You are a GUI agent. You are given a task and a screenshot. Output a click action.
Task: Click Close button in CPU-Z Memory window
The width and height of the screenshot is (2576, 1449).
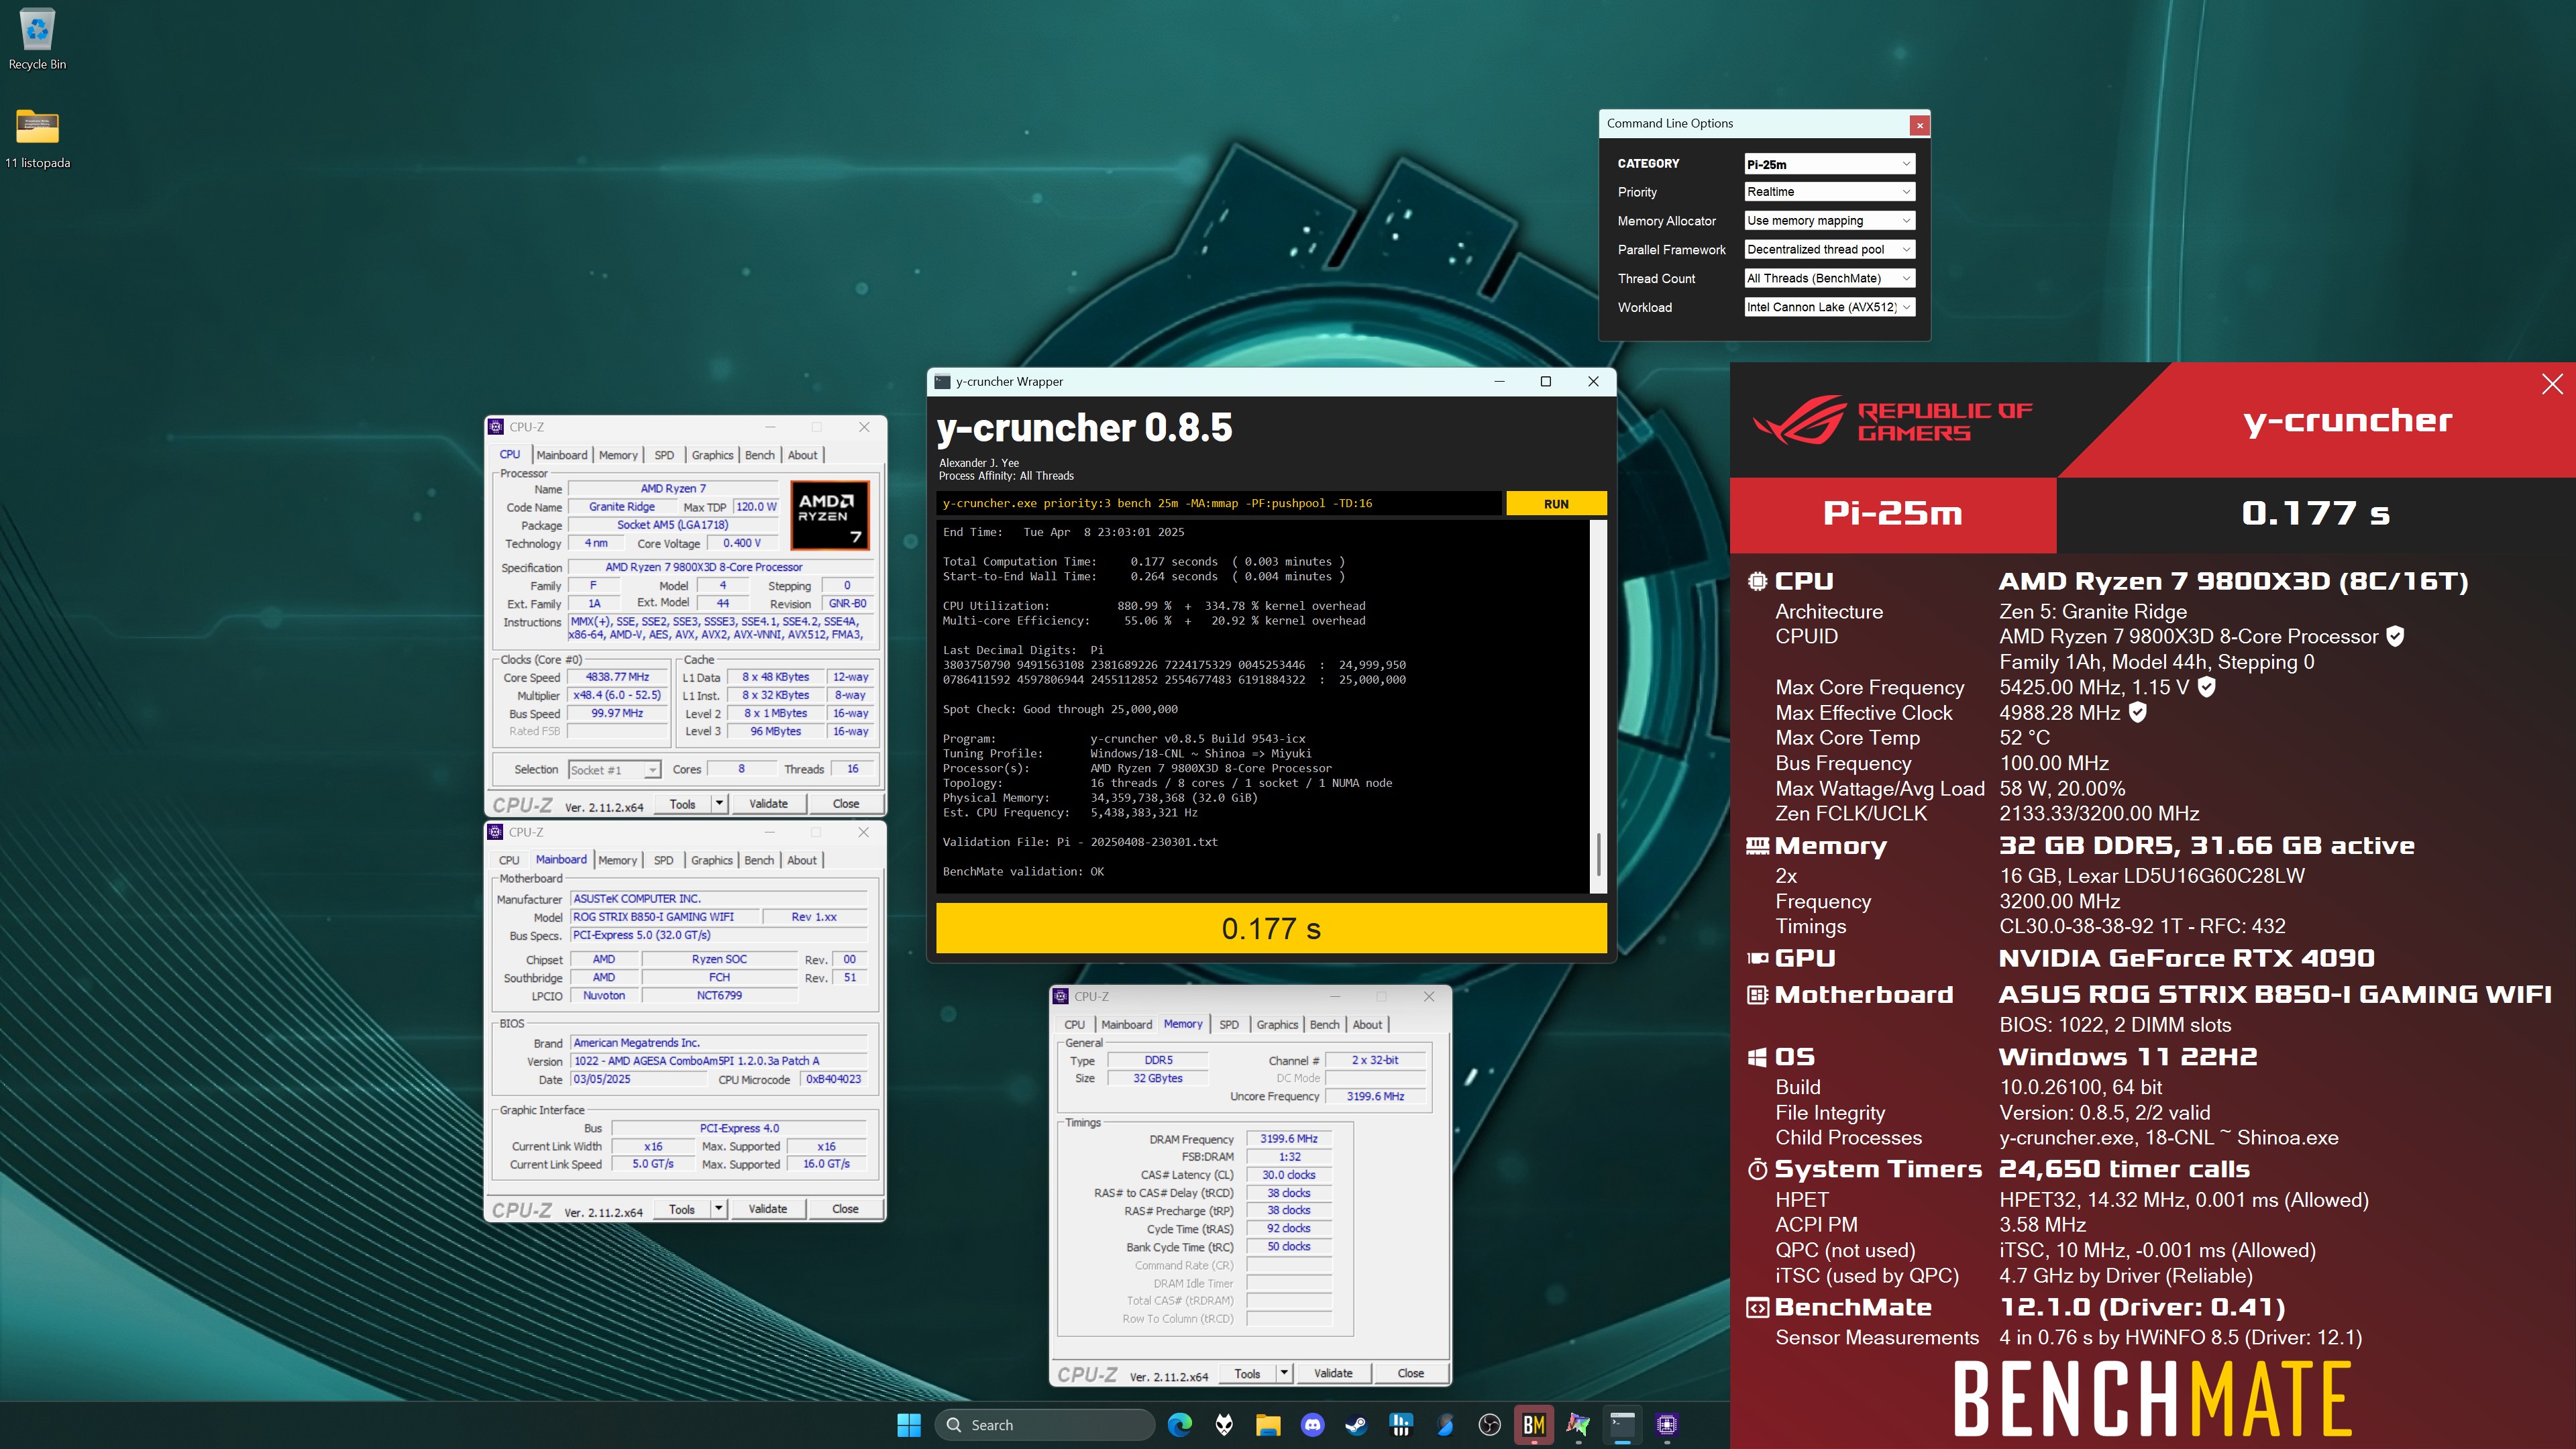[x=1410, y=1373]
